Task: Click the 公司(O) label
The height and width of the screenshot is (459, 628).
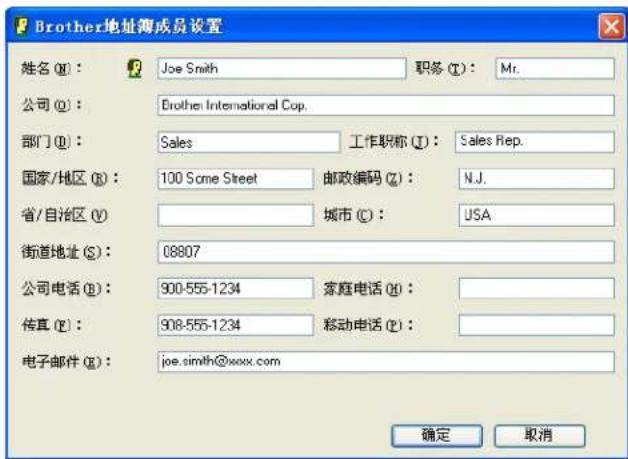Action: click(51, 105)
